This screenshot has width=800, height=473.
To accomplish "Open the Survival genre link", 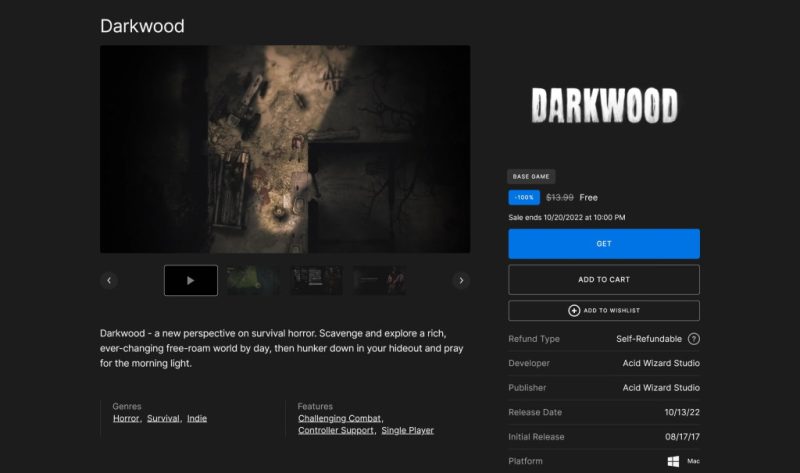I will click(x=163, y=418).
